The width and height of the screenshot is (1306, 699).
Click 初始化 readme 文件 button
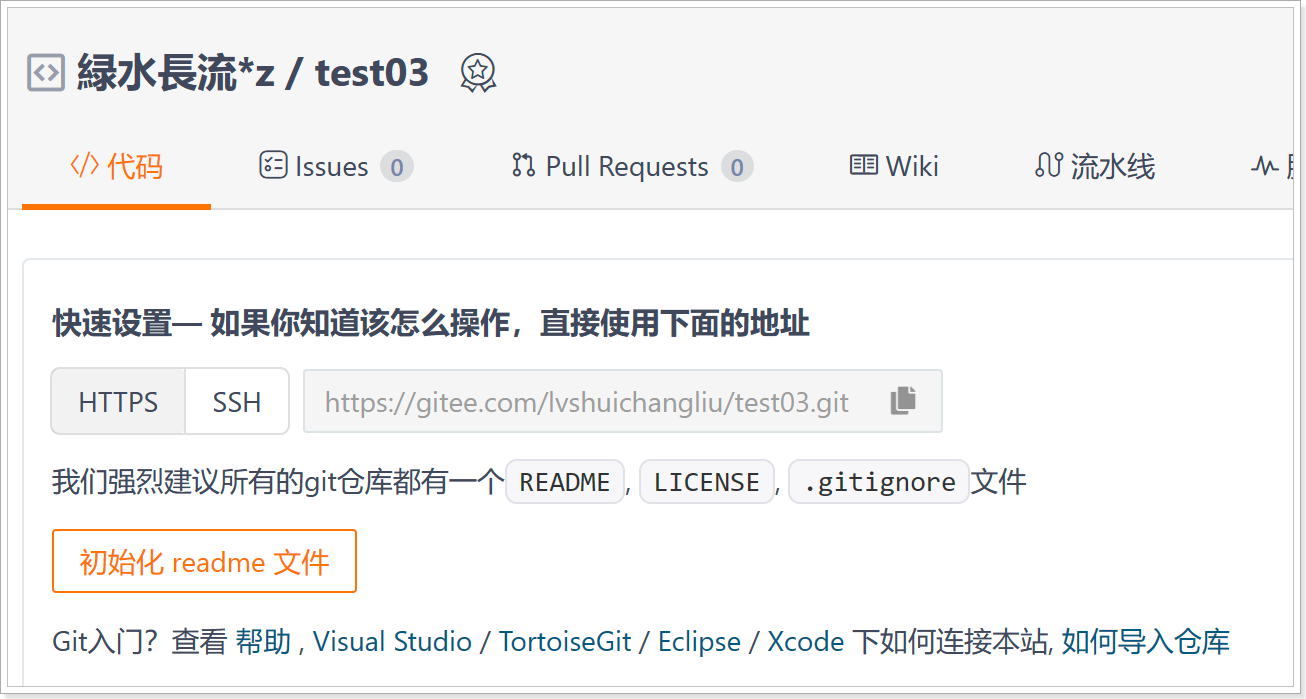click(x=204, y=562)
